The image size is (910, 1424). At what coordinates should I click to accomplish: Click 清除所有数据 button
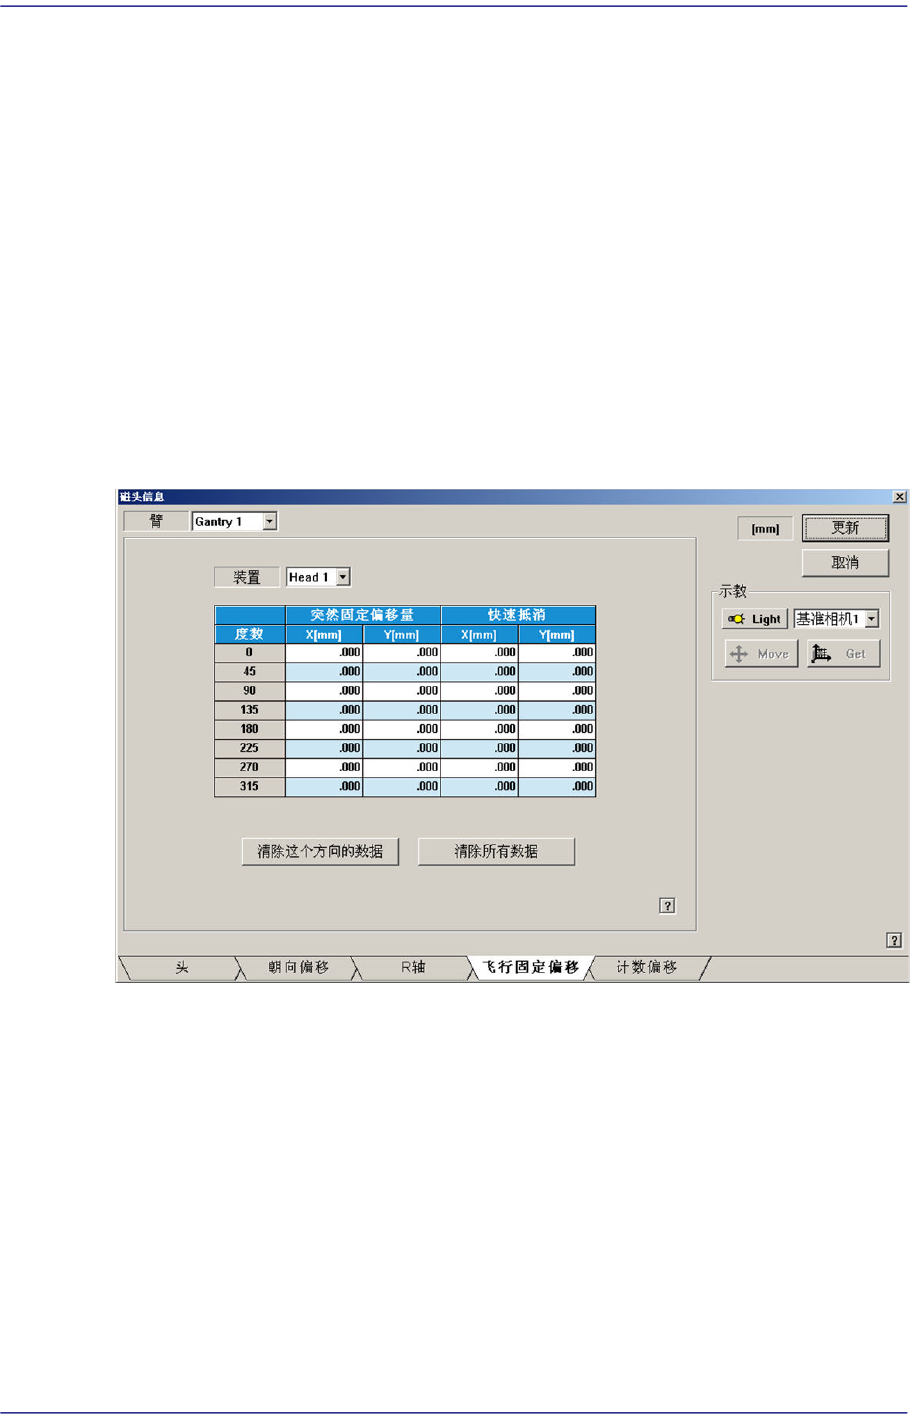[x=496, y=852]
